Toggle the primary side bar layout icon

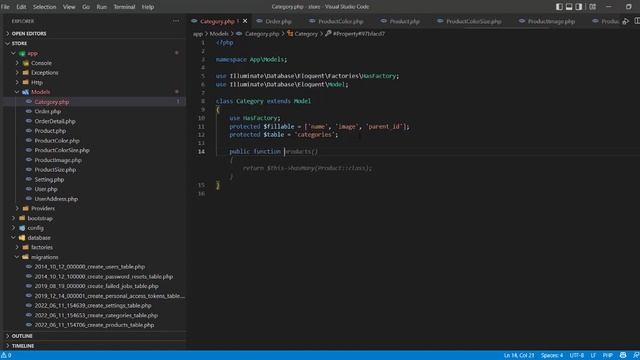(x=559, y=7)
